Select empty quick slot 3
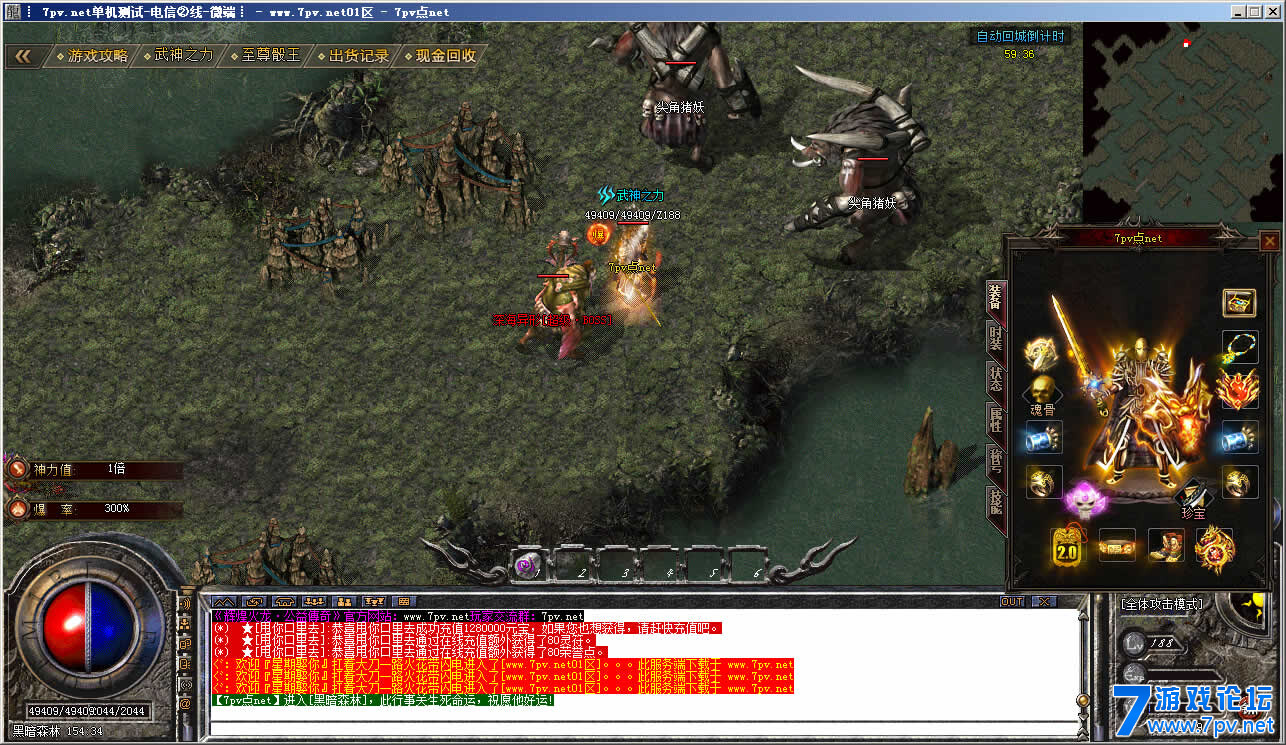This screenshot has height=745, width=1286. coord(618,565)
